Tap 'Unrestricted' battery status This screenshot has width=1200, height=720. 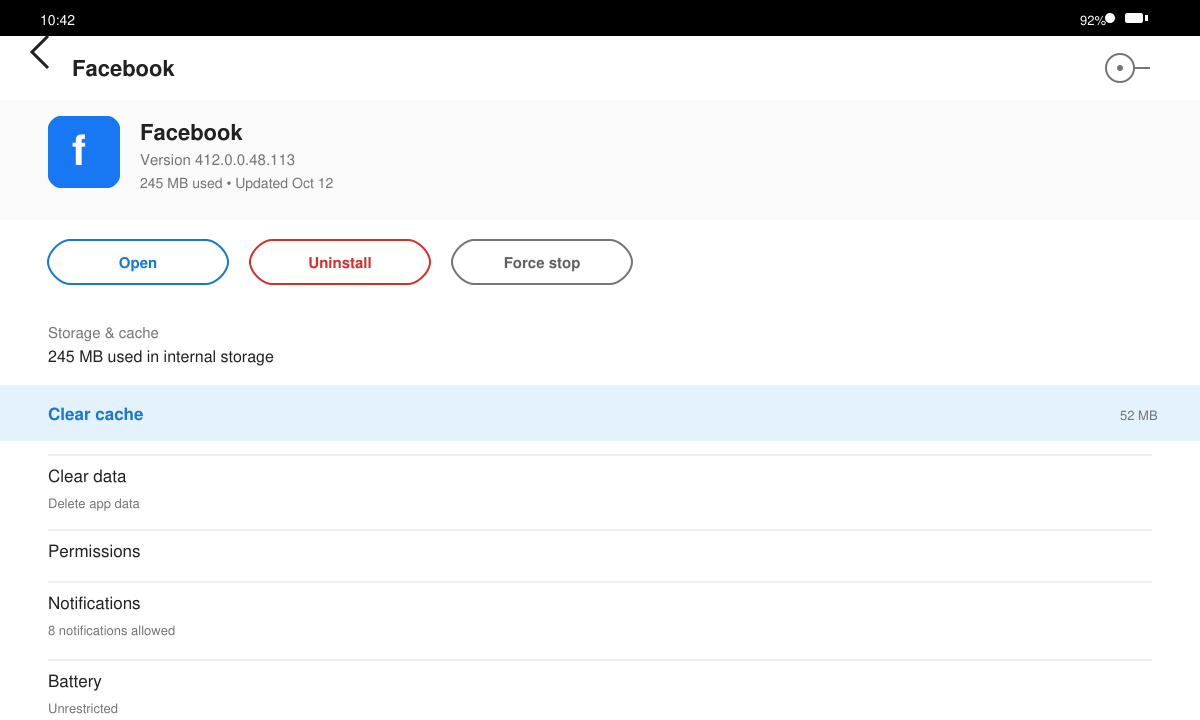tap(83, 709)
